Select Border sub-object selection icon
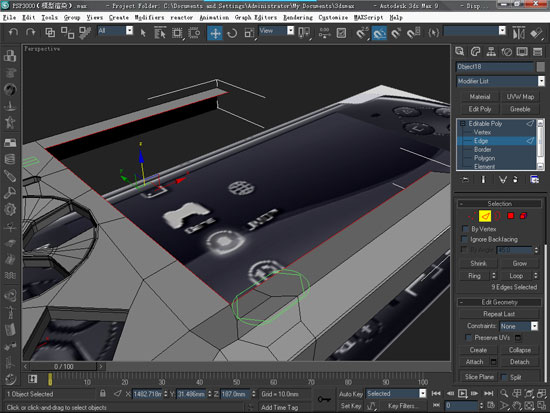The height and width of the screenshot is (413, 550). click(x=497, y=216)
